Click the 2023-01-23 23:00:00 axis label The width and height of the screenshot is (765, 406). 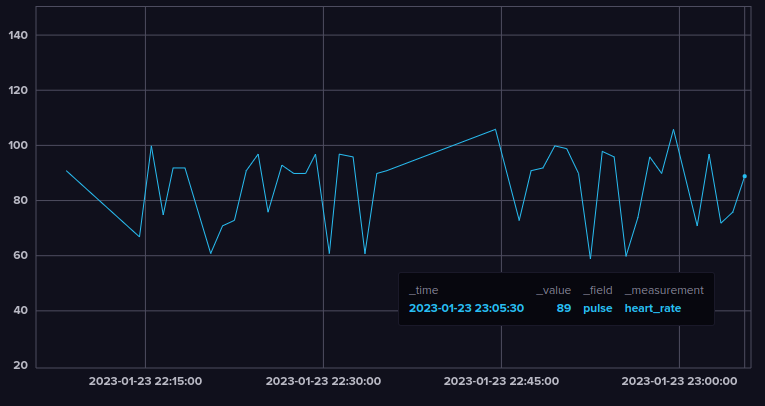tap(680, 381)
